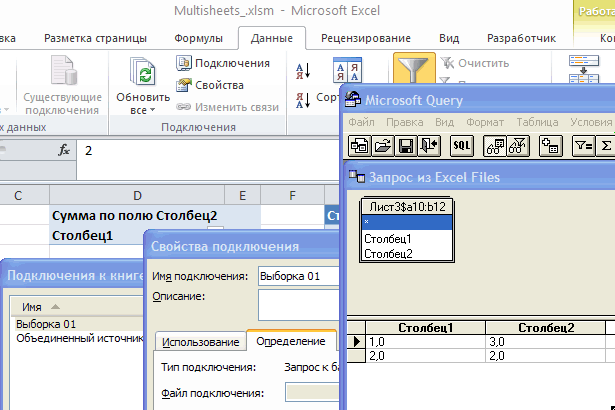Click the Return Data door icon
This screenshot has height=410, width=615.
pyautogui.click(x=429, y=146)
